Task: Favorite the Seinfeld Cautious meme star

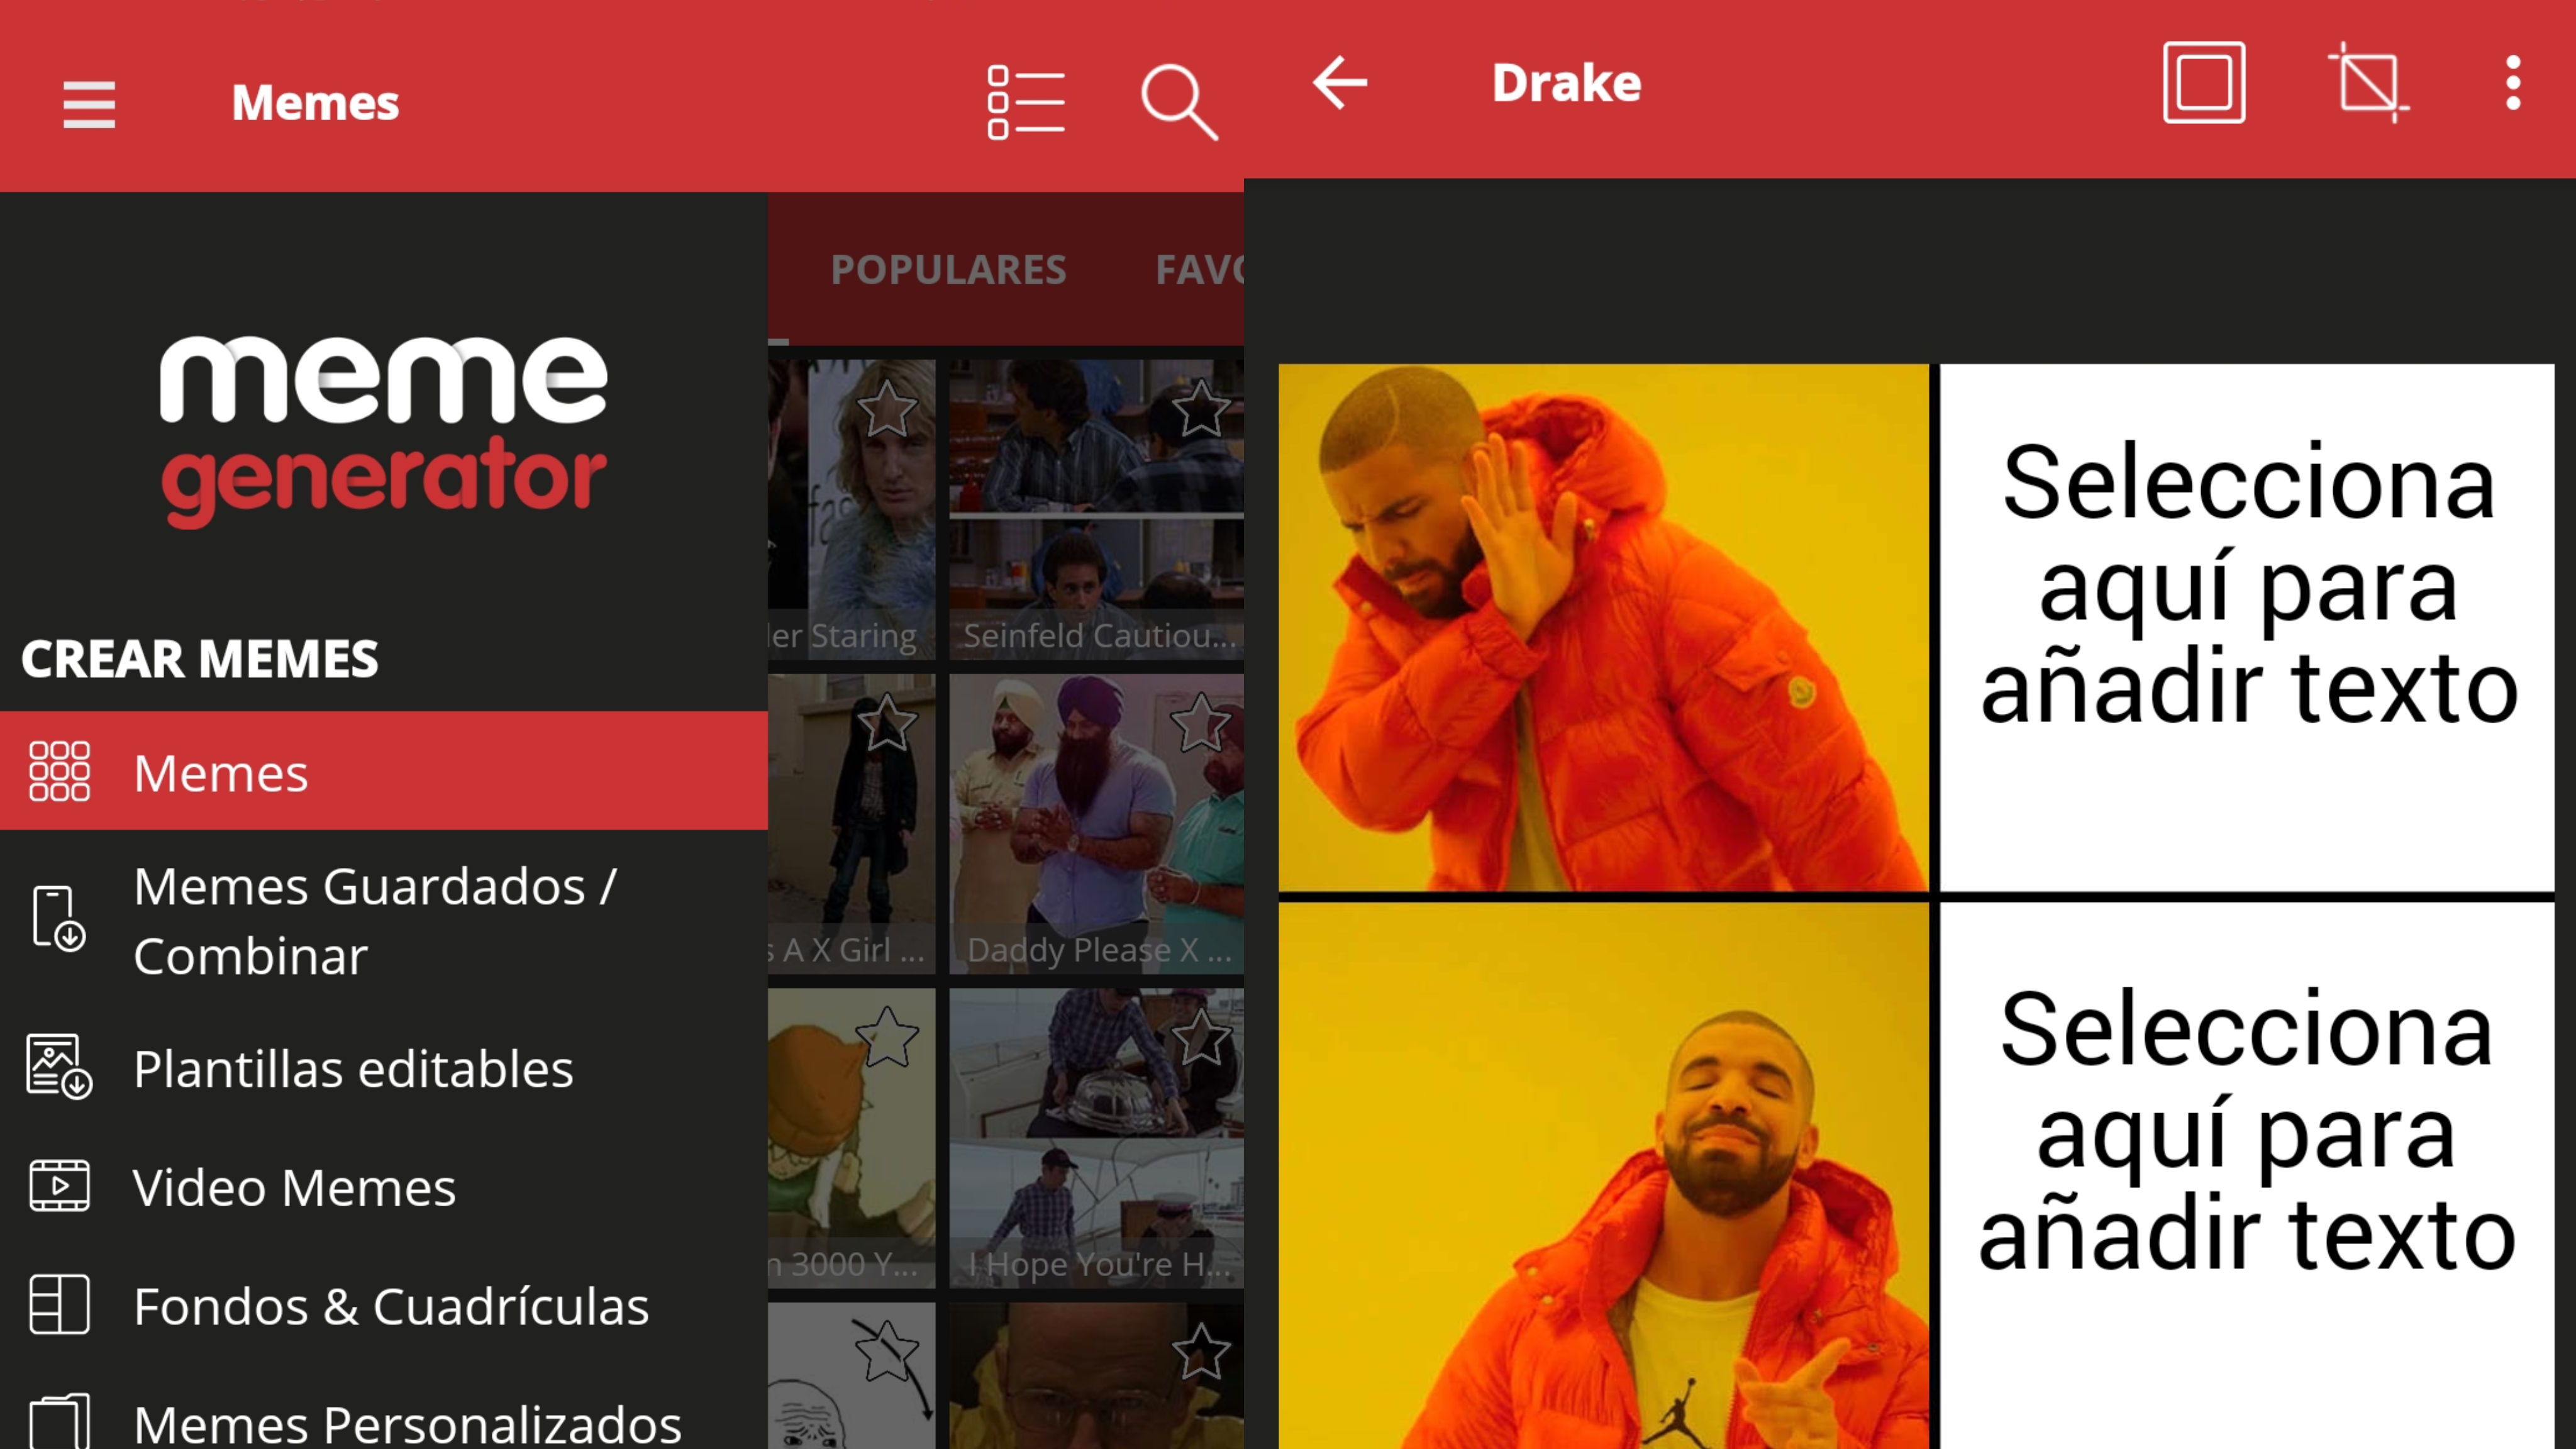Action: point(1200,408)
